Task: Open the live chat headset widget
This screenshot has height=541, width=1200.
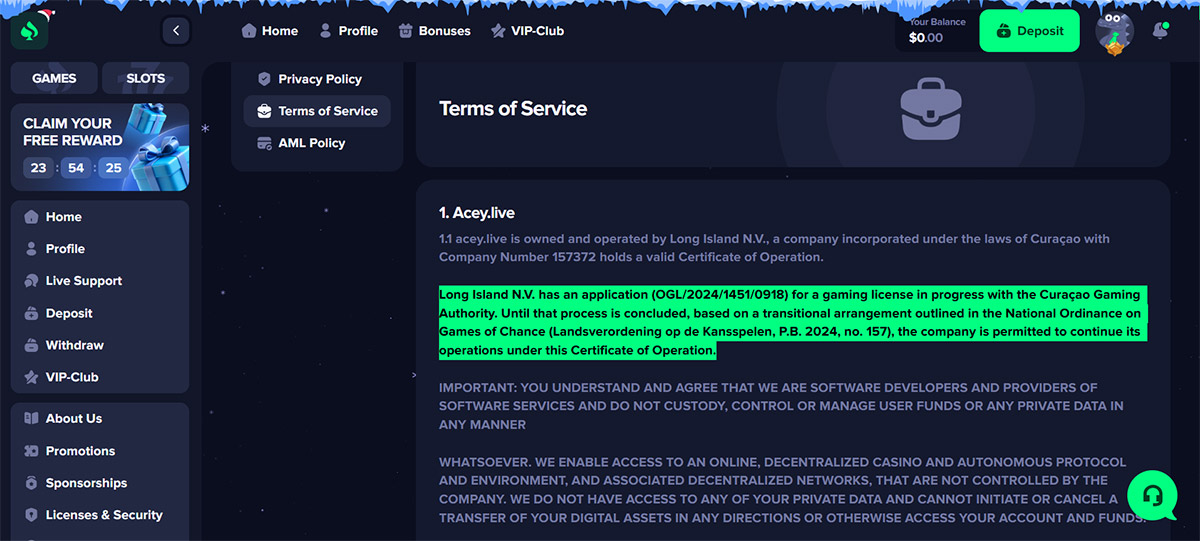Action: (1151, 496)
